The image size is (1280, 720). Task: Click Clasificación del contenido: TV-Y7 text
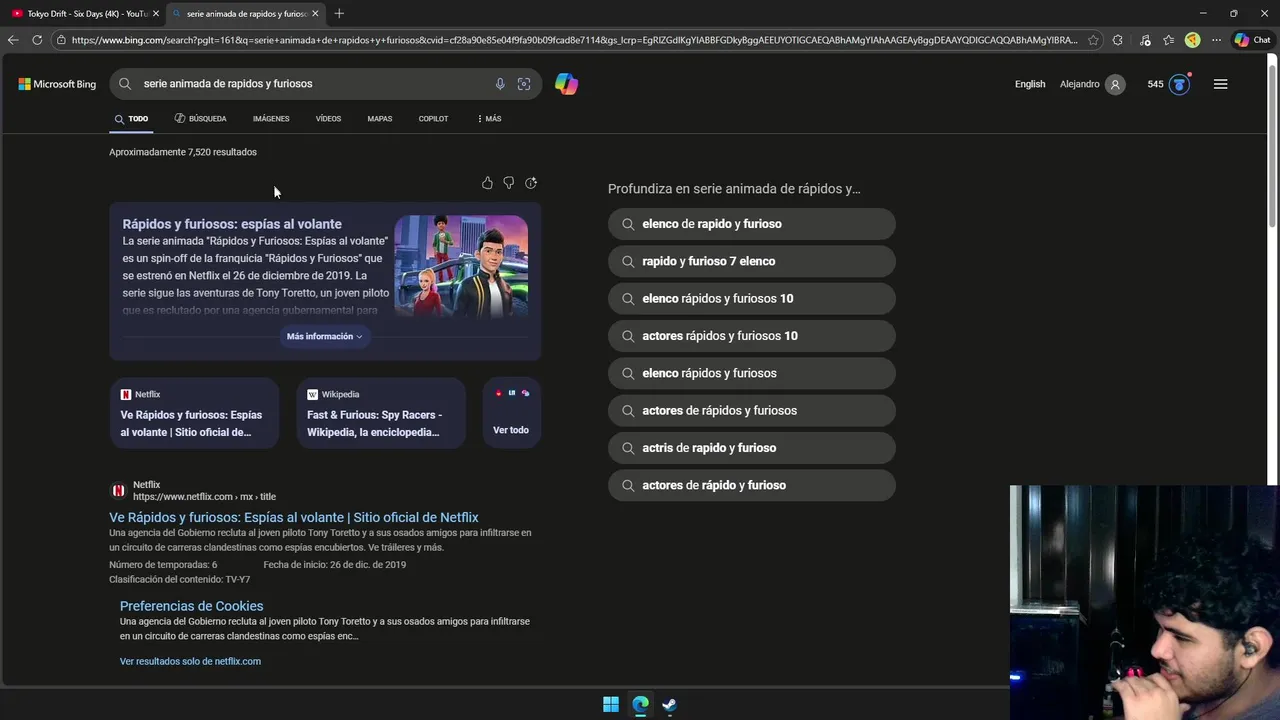pyautogui.click(x=180, y=580)
